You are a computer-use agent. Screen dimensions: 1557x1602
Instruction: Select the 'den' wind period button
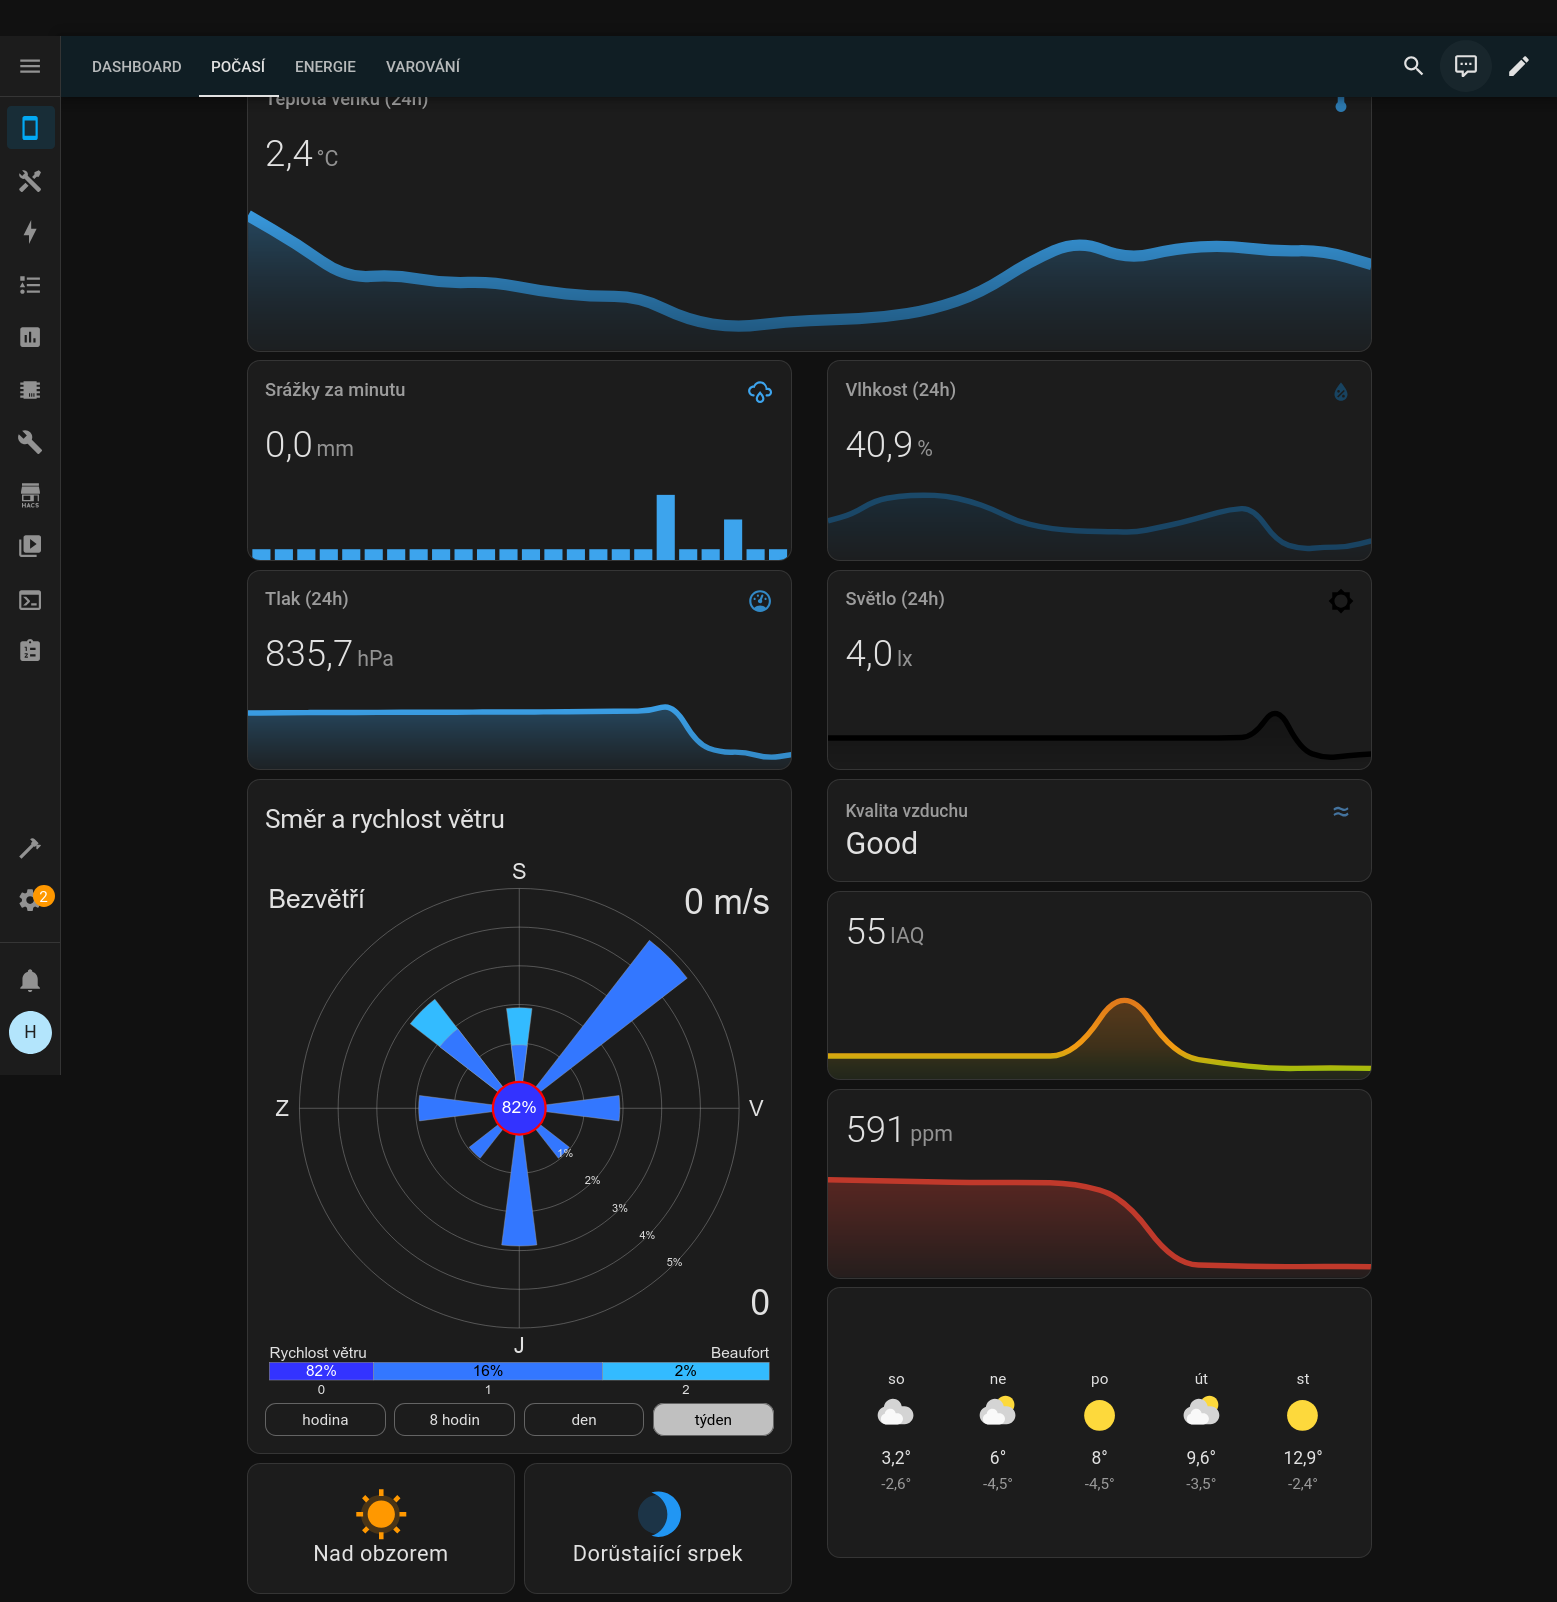pos(583,1419)
